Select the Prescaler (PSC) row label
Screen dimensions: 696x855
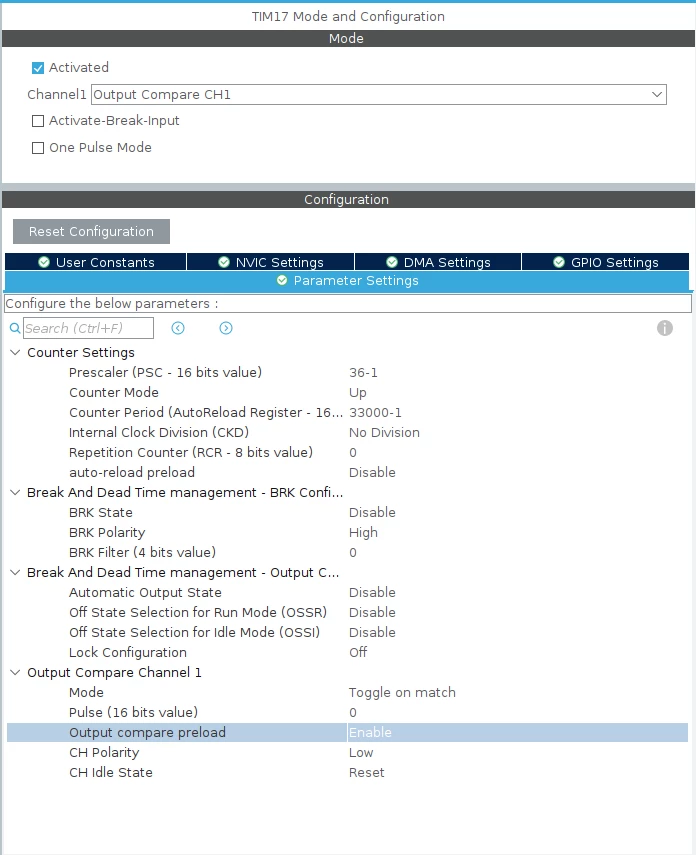click(165, 372)
